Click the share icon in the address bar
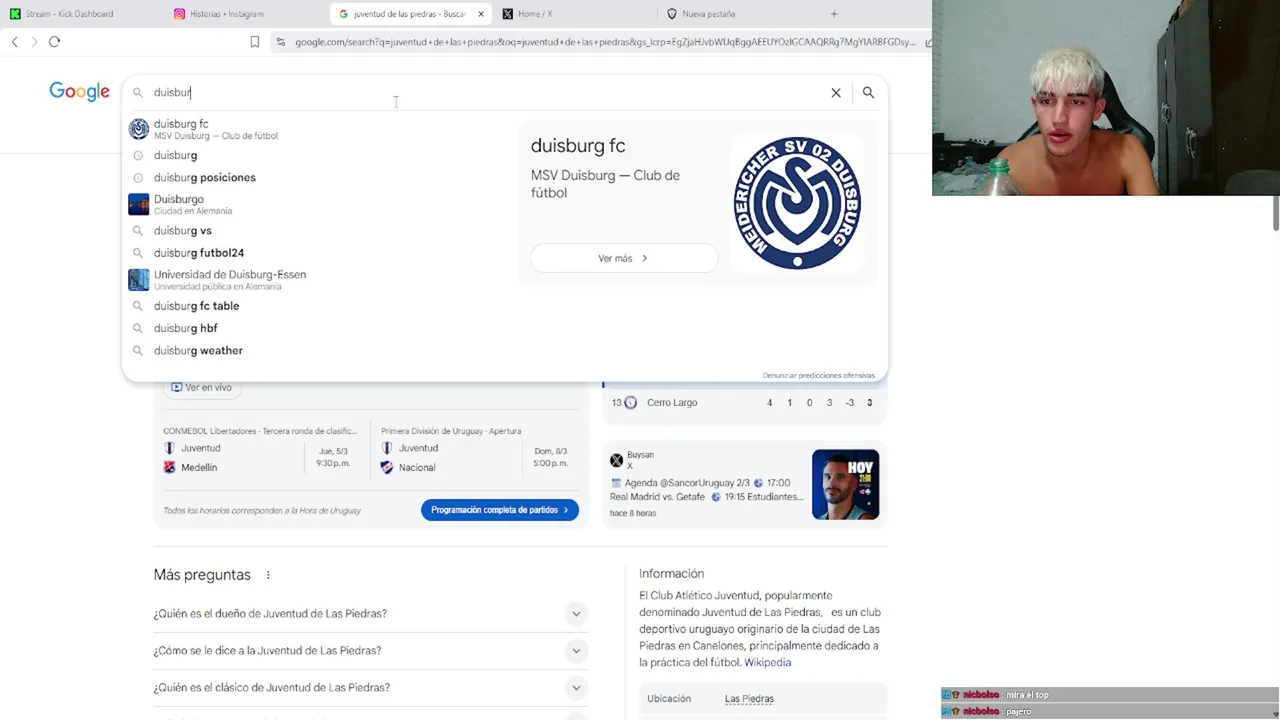Viewport: 1280px width, 720px height. 928,42
